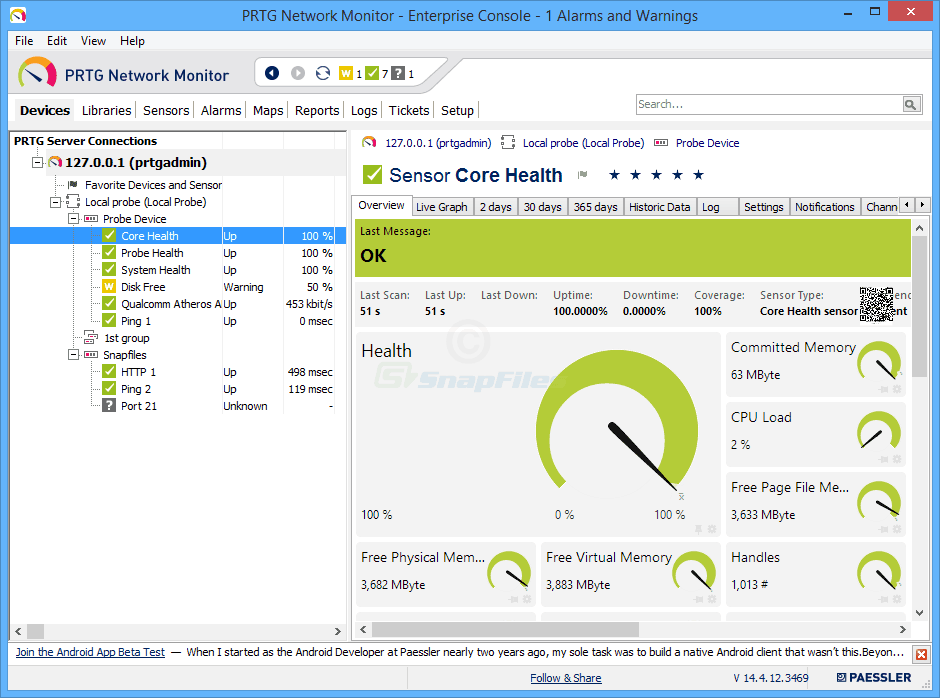Open the Alarms tab
The height and width of the screenshot is (698, 940).
tap(220, 110)
